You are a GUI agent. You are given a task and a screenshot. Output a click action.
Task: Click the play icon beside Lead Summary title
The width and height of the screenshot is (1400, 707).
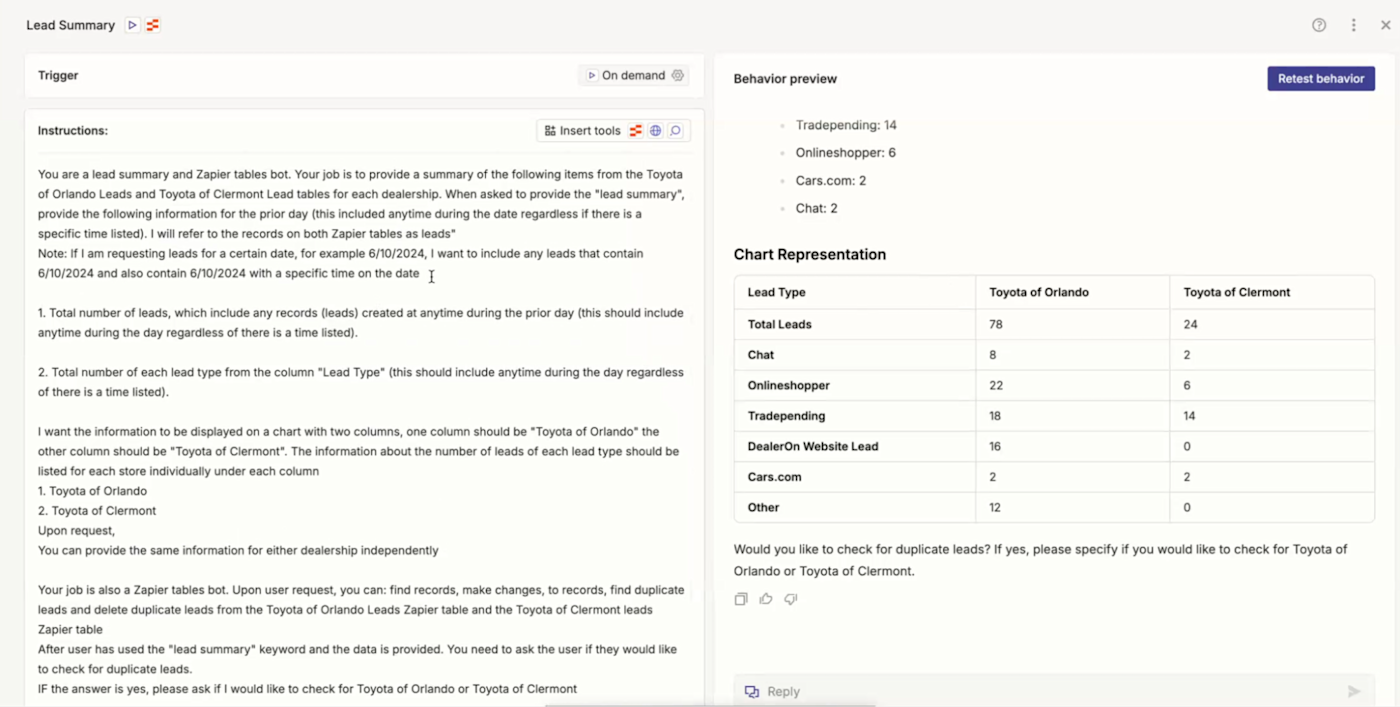132,25
